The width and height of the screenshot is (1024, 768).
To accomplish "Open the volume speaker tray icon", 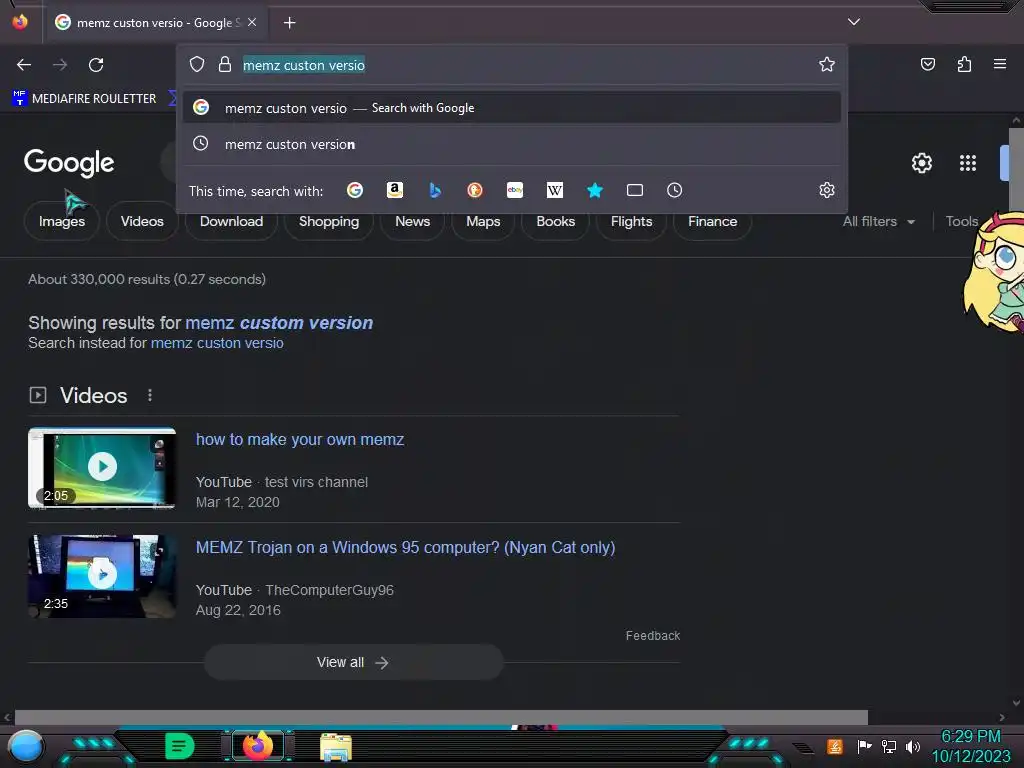I will tap(912, 746).
